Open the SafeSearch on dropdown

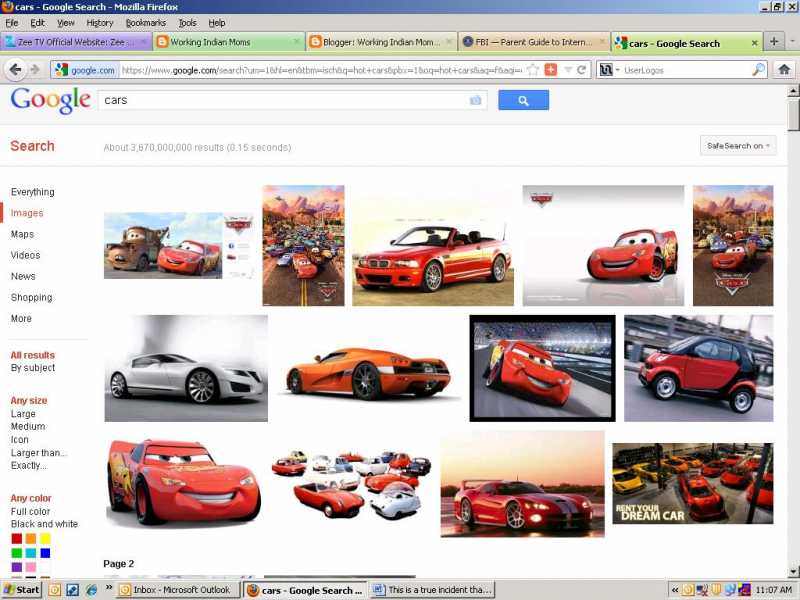pos(737,145)
